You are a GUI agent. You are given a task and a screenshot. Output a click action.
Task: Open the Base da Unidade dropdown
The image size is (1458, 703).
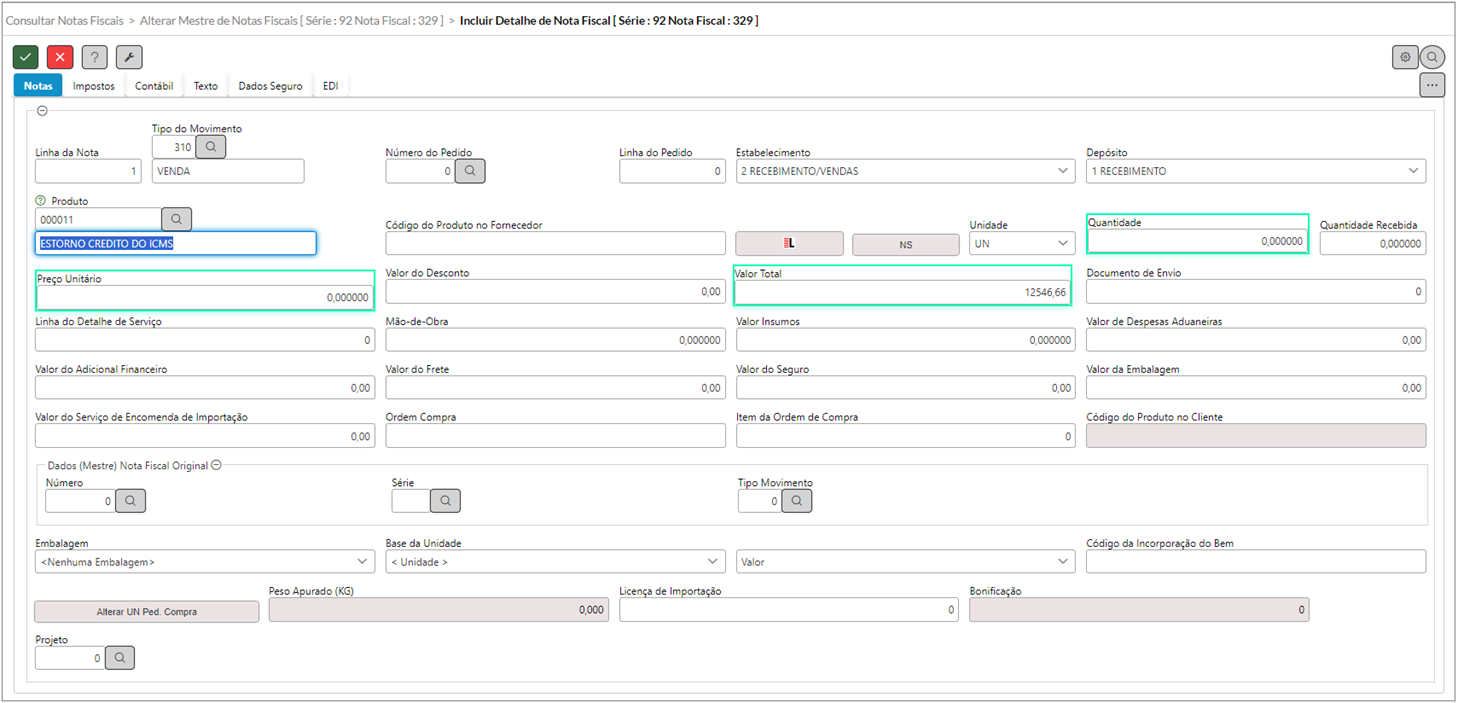tap(555, 562)
